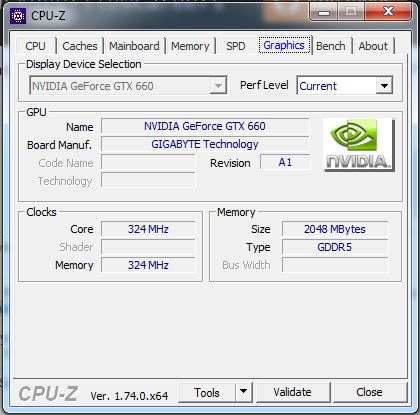Close CPU-Z with the title bar X

(x=388, y=12)
